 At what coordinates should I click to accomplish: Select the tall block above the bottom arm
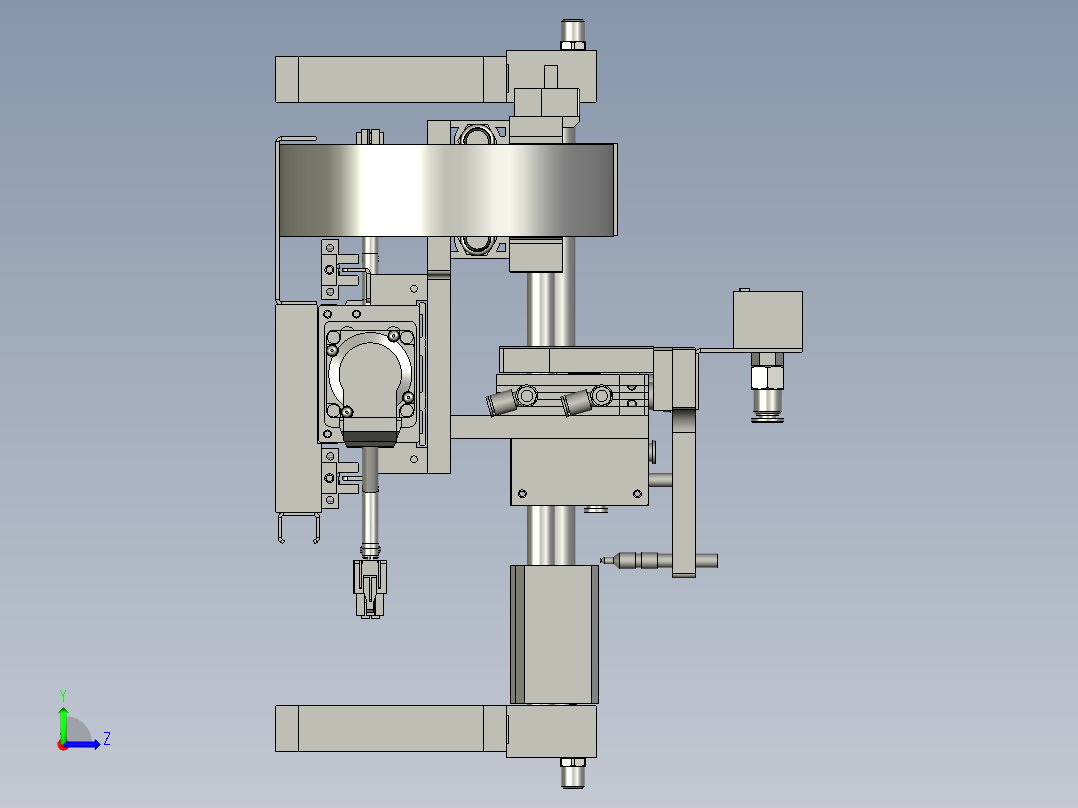pos(554,634)
